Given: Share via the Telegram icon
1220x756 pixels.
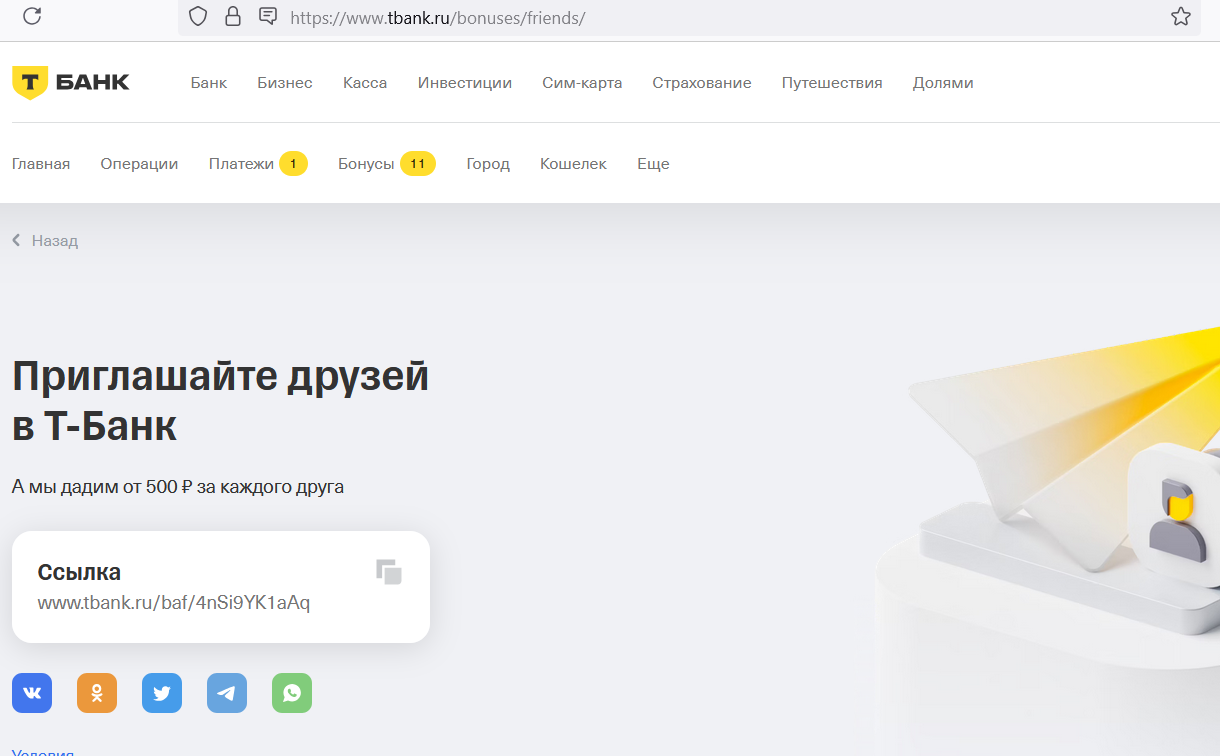Looking at the screenshot, I should pos(227,693).
